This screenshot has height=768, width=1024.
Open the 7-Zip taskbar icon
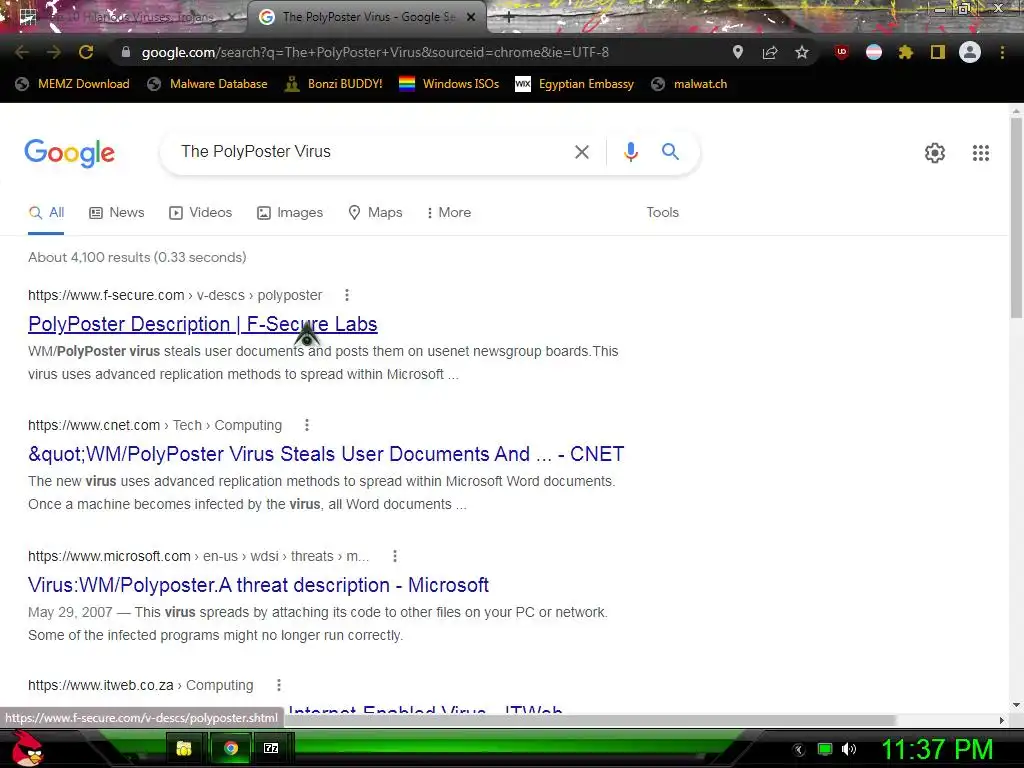coord(271,748)
